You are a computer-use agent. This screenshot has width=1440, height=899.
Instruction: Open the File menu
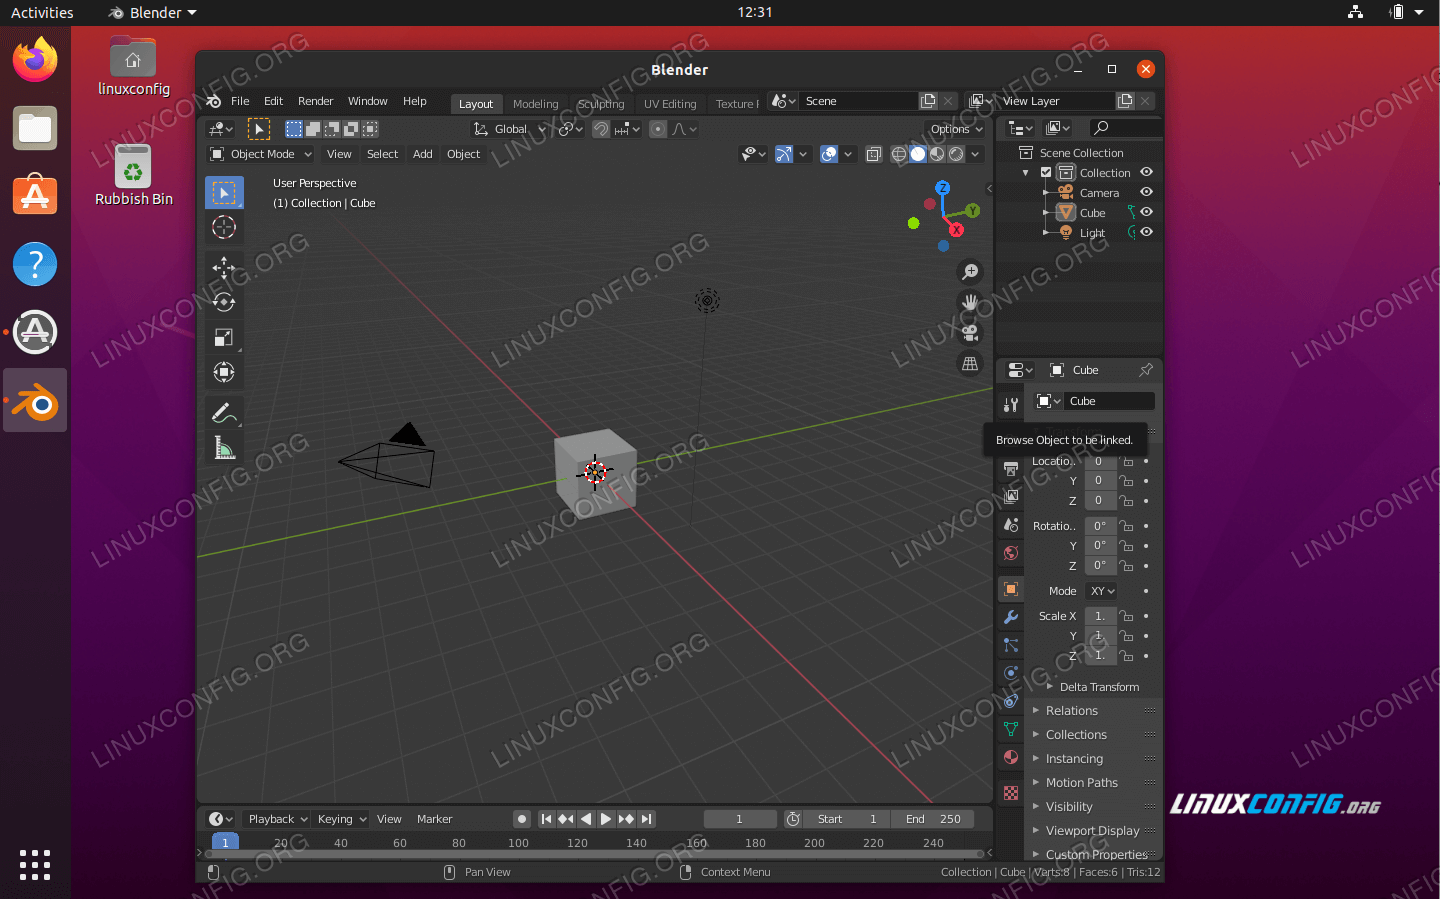(240, 101)
